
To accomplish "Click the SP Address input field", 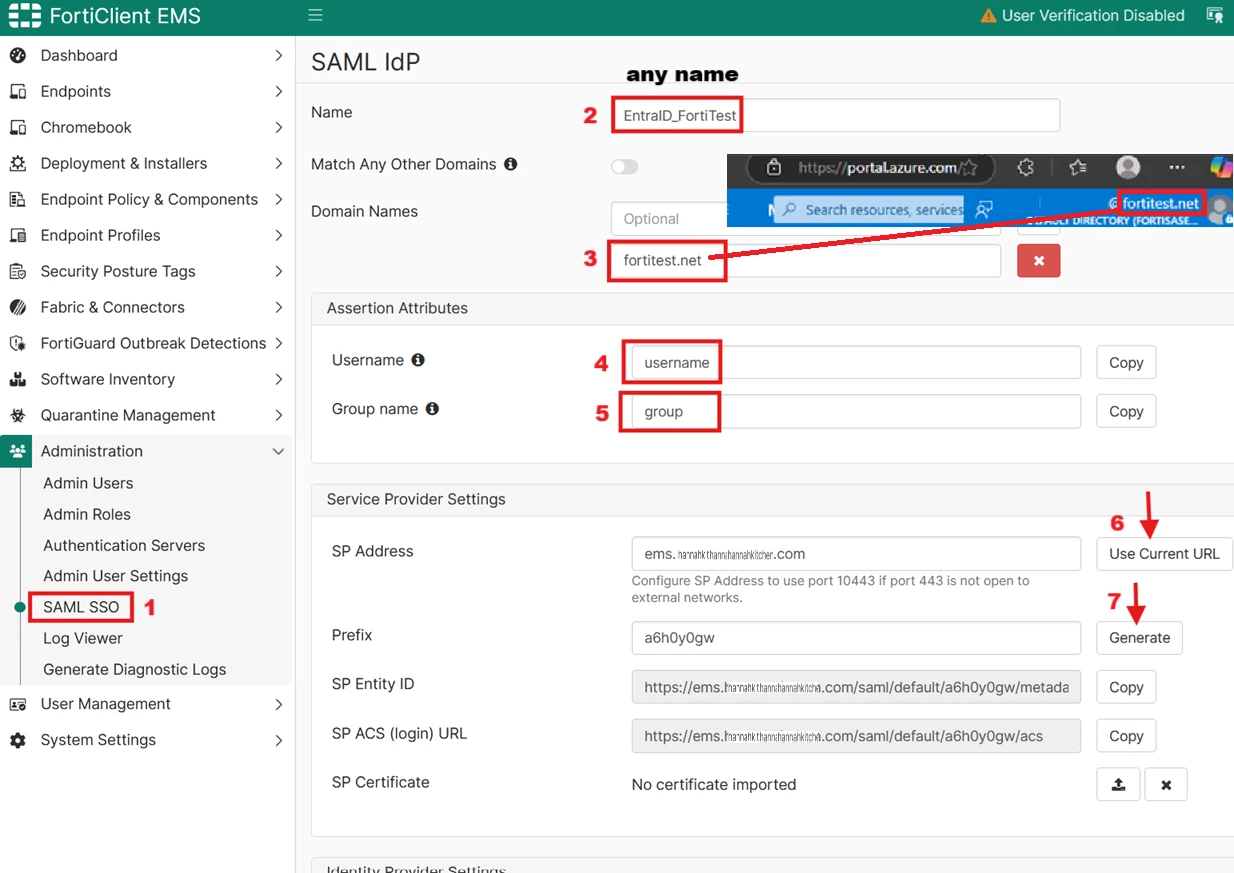I will click(x=856, y=554).
